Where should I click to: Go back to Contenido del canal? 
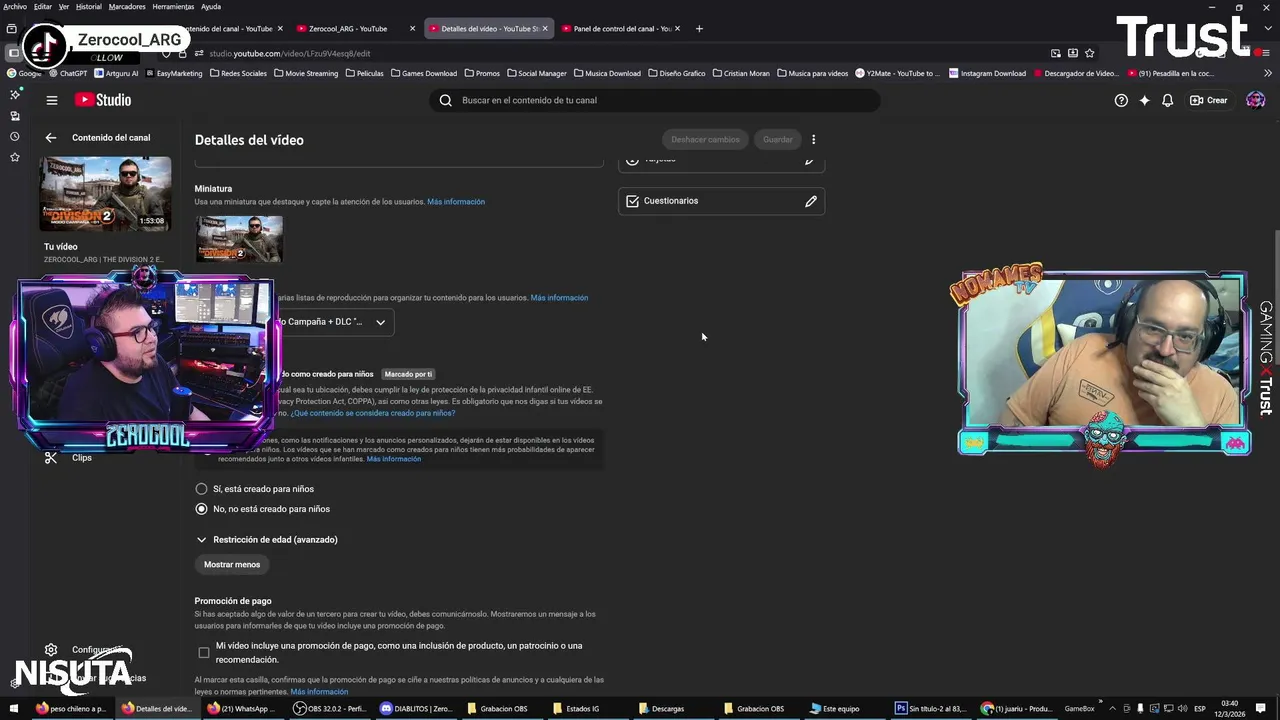click(x=51, y=138)
